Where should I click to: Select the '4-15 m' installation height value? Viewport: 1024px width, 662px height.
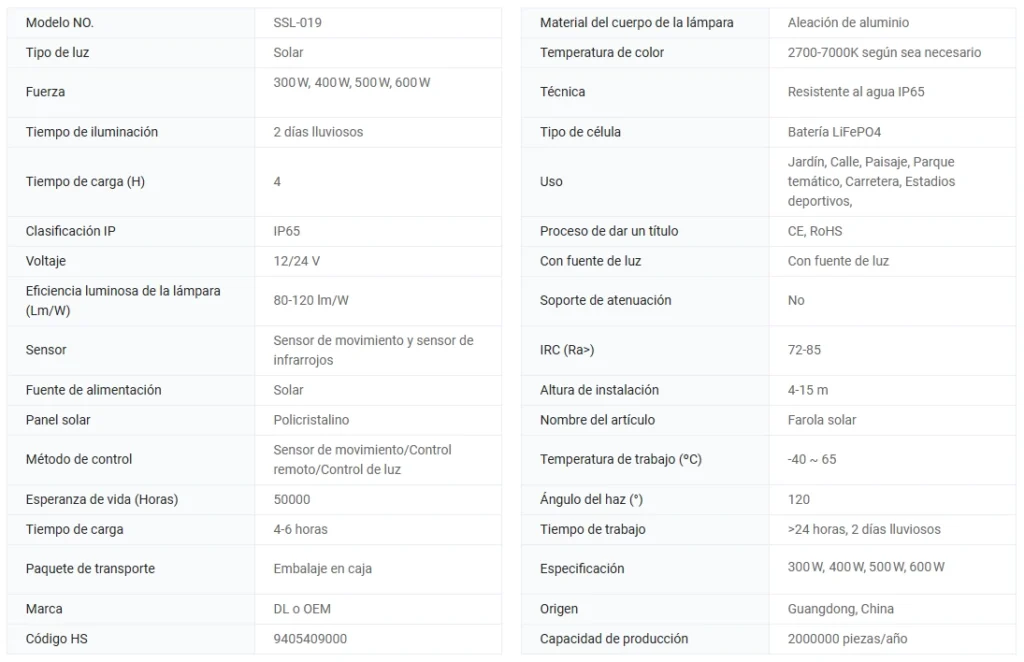click(x=808, y=390)
